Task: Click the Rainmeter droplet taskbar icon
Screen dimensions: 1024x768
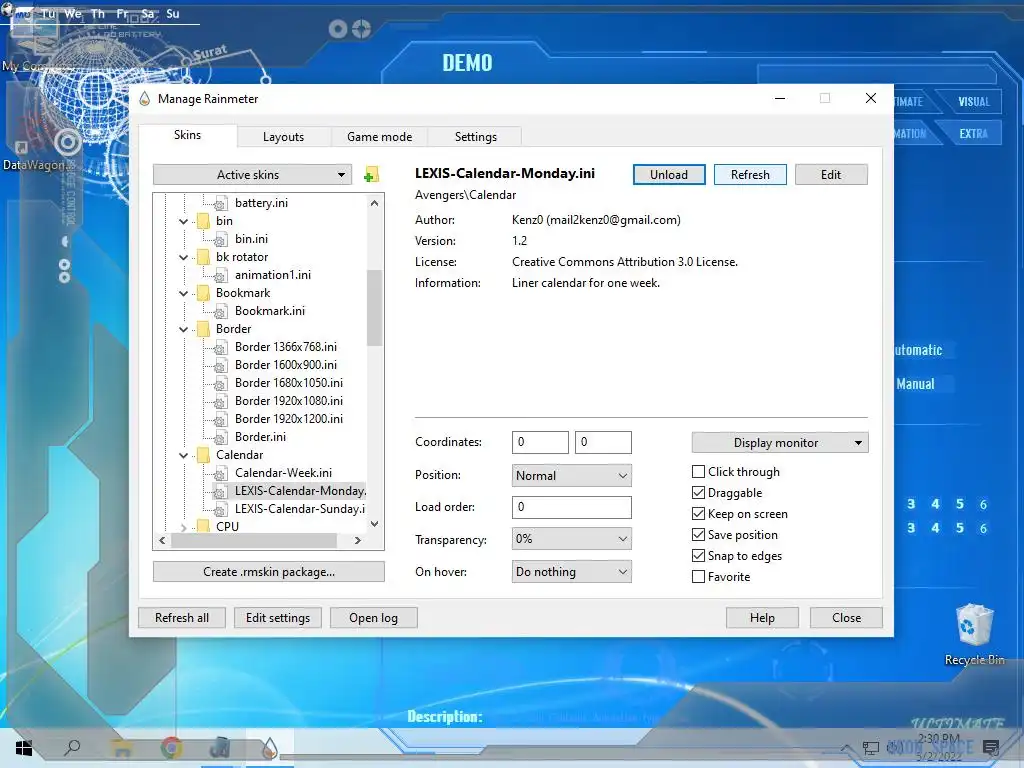Action: click(269, 748)
